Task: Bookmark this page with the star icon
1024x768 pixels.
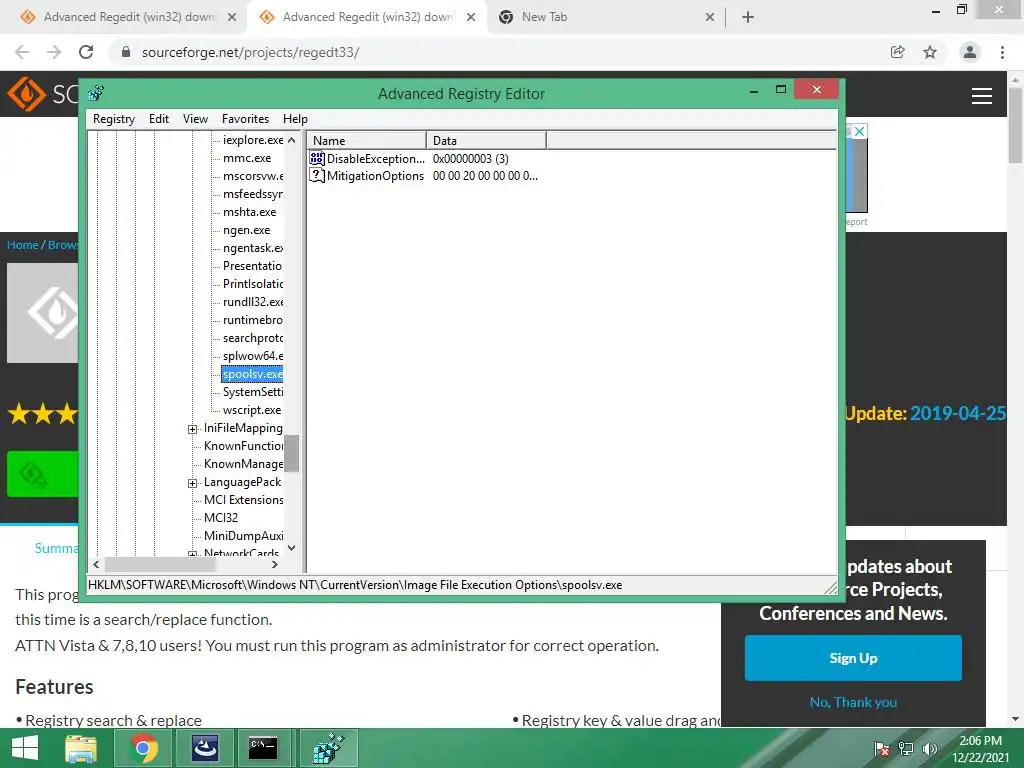Action: pos(930,52)
